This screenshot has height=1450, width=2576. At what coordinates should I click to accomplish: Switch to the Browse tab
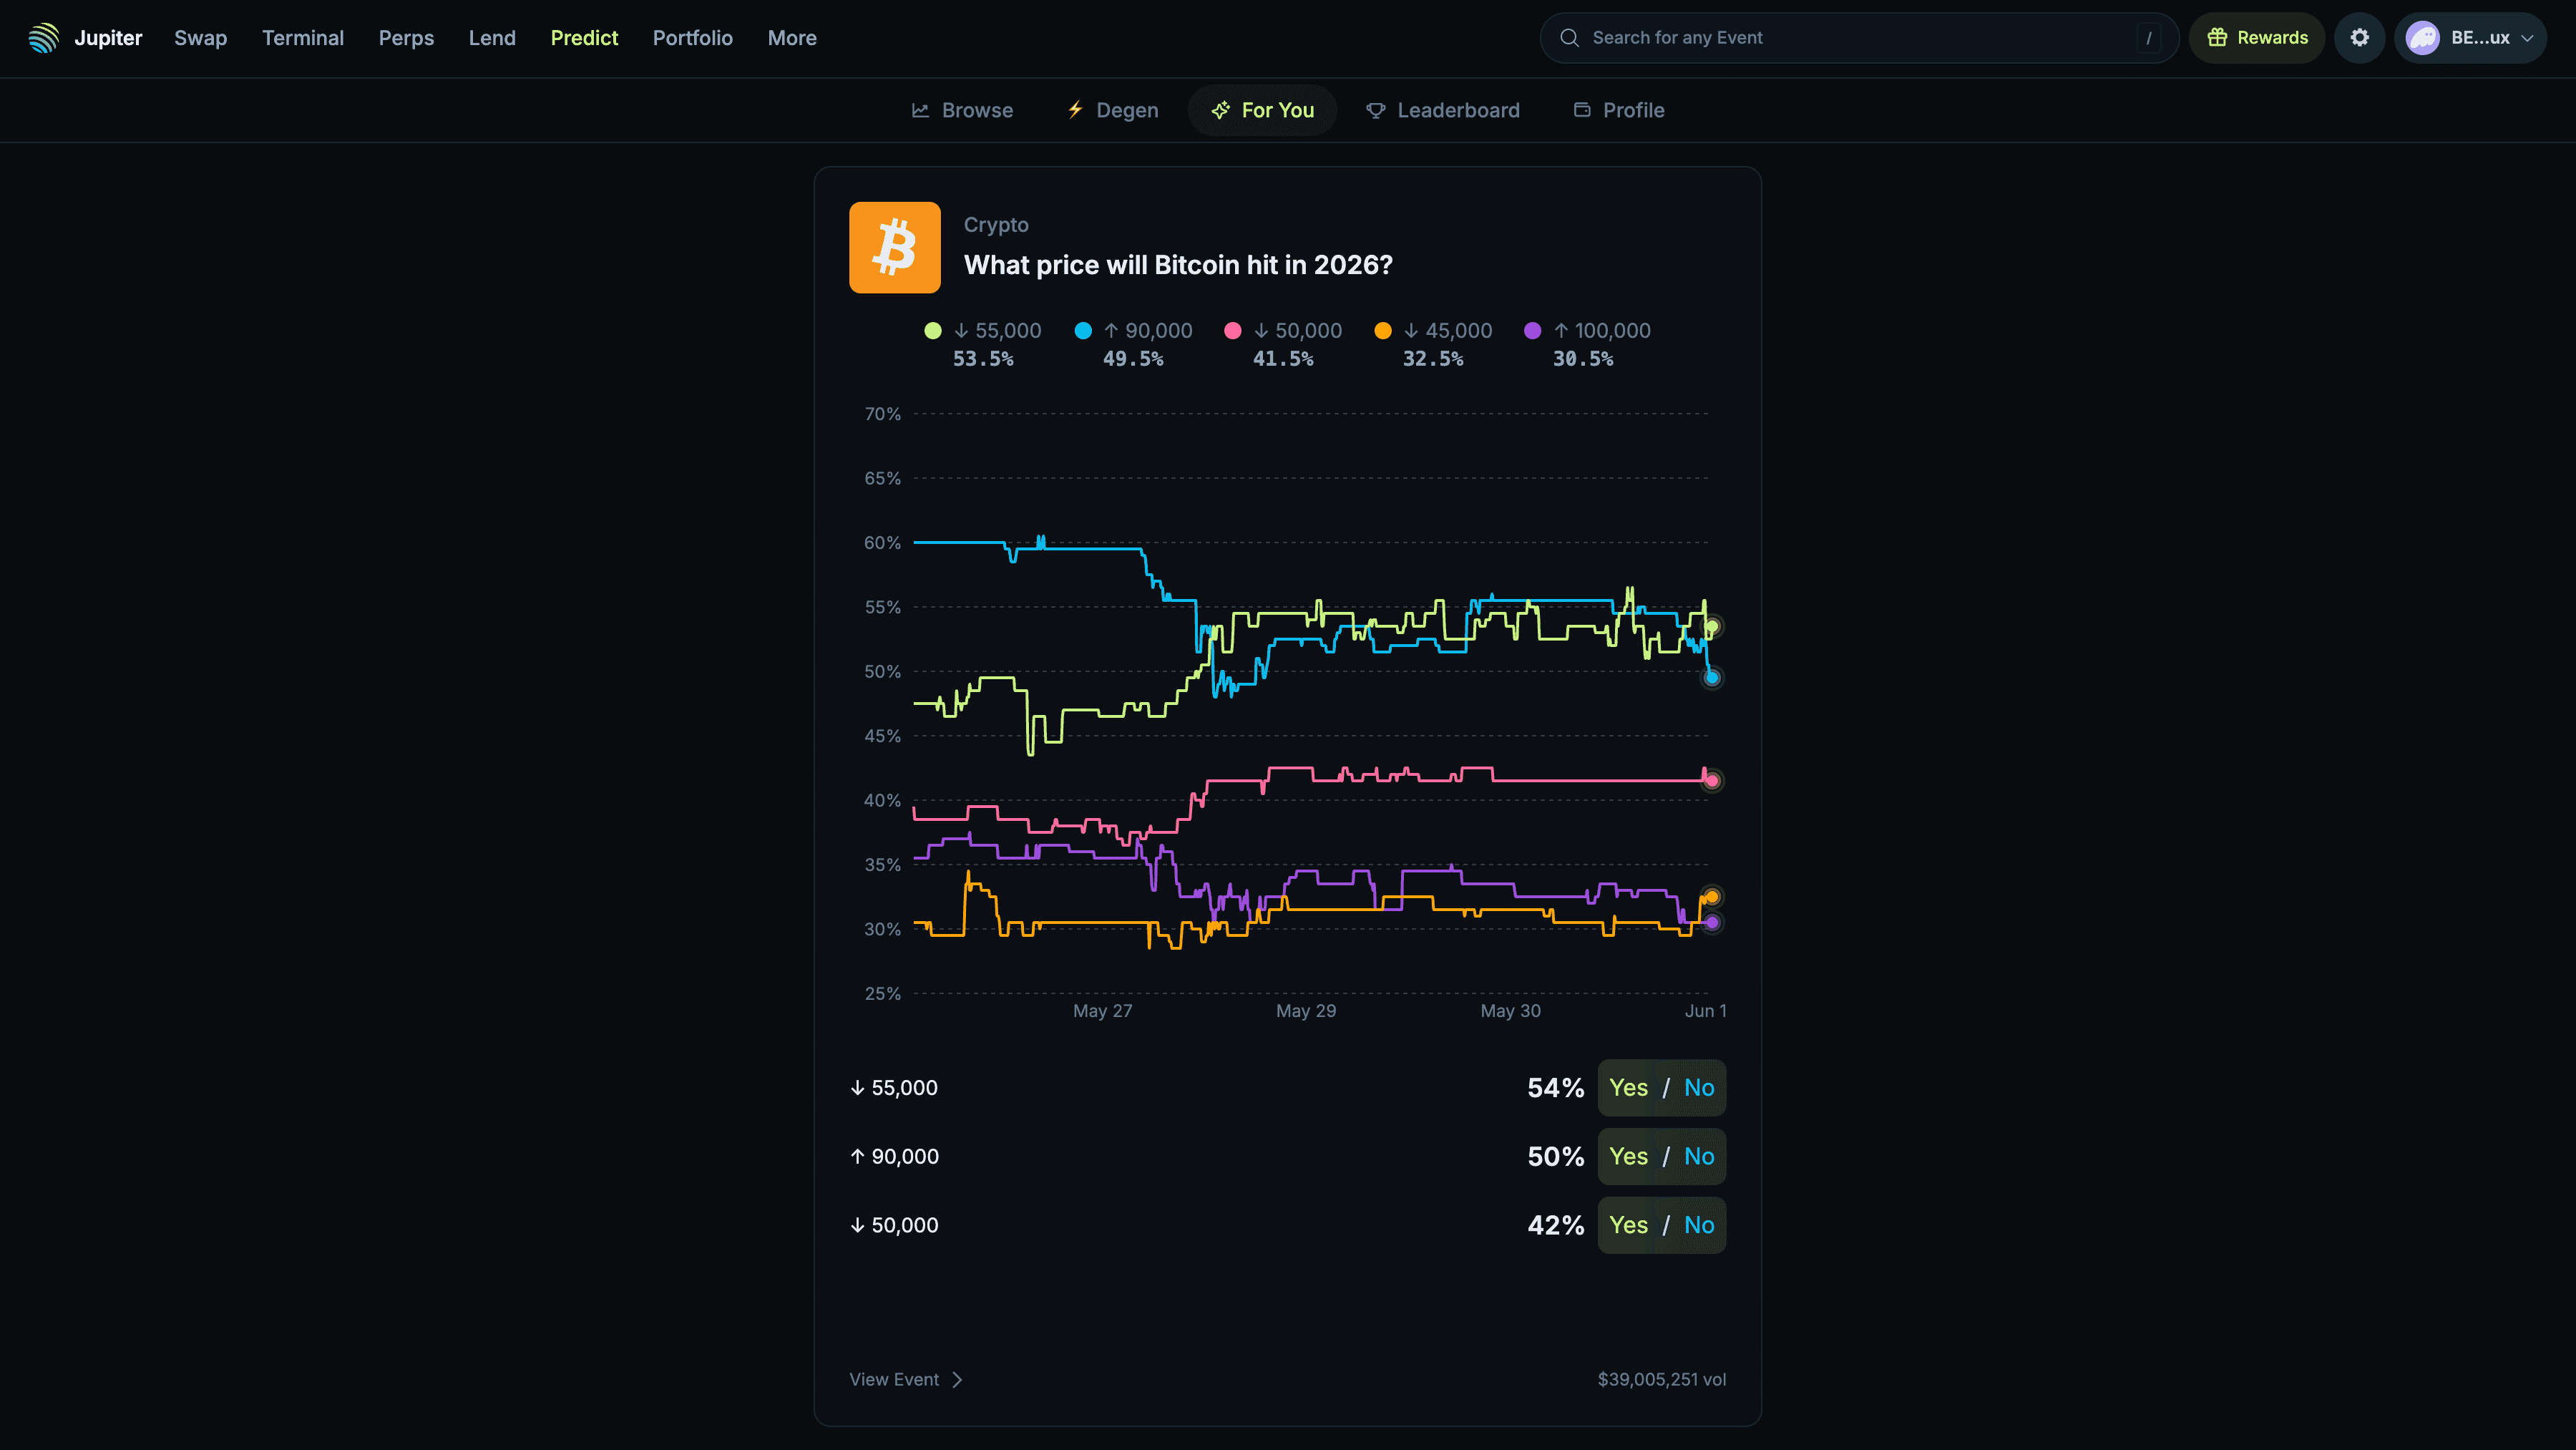(x=962, y=110)
